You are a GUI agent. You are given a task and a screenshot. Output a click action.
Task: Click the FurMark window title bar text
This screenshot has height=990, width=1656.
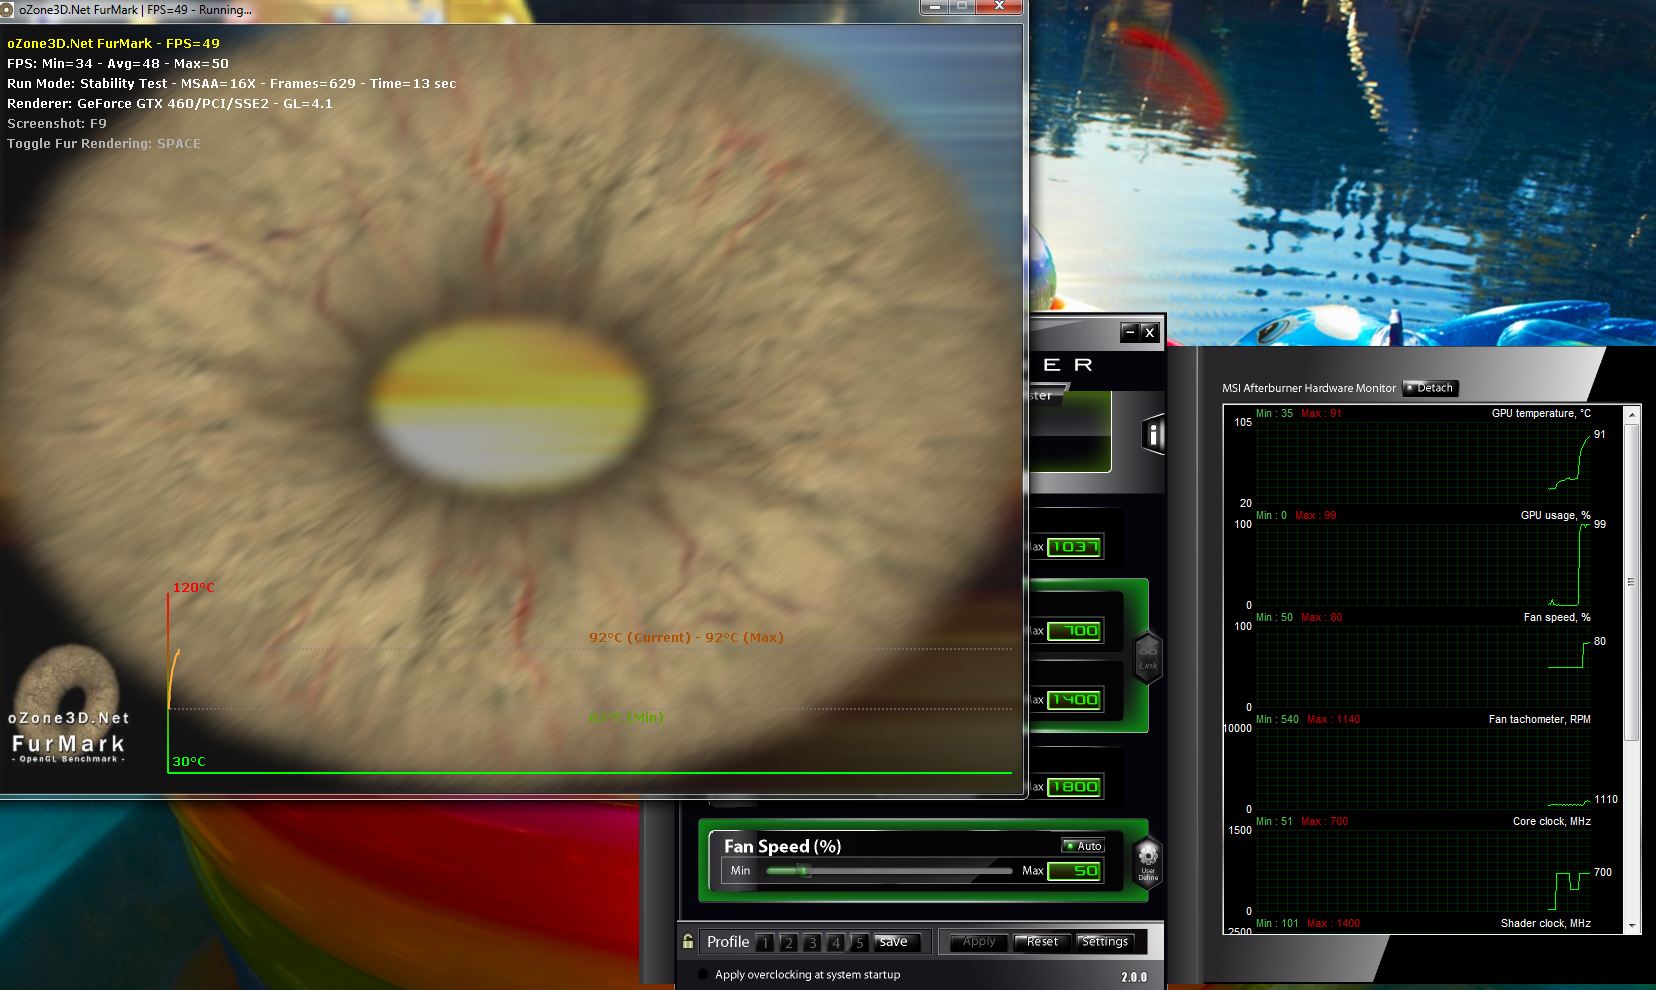136,10
